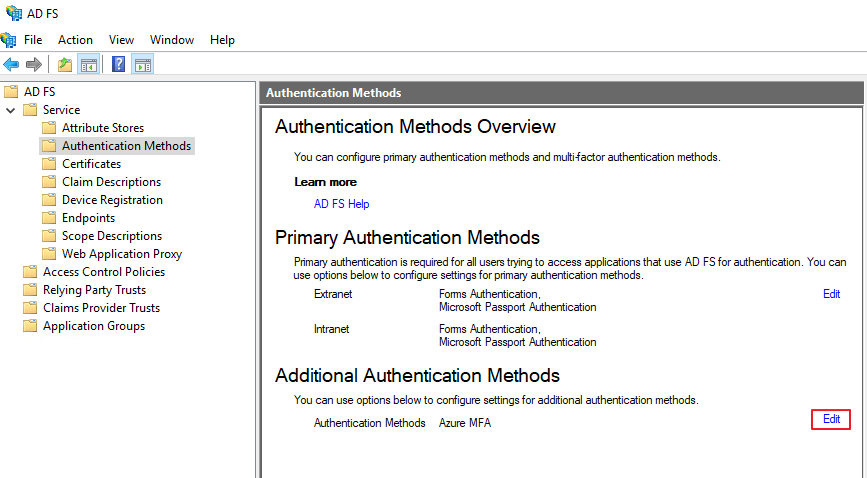
Task: Click the Relying Party Trusts folder icon
Action: (x=30, y=290)
